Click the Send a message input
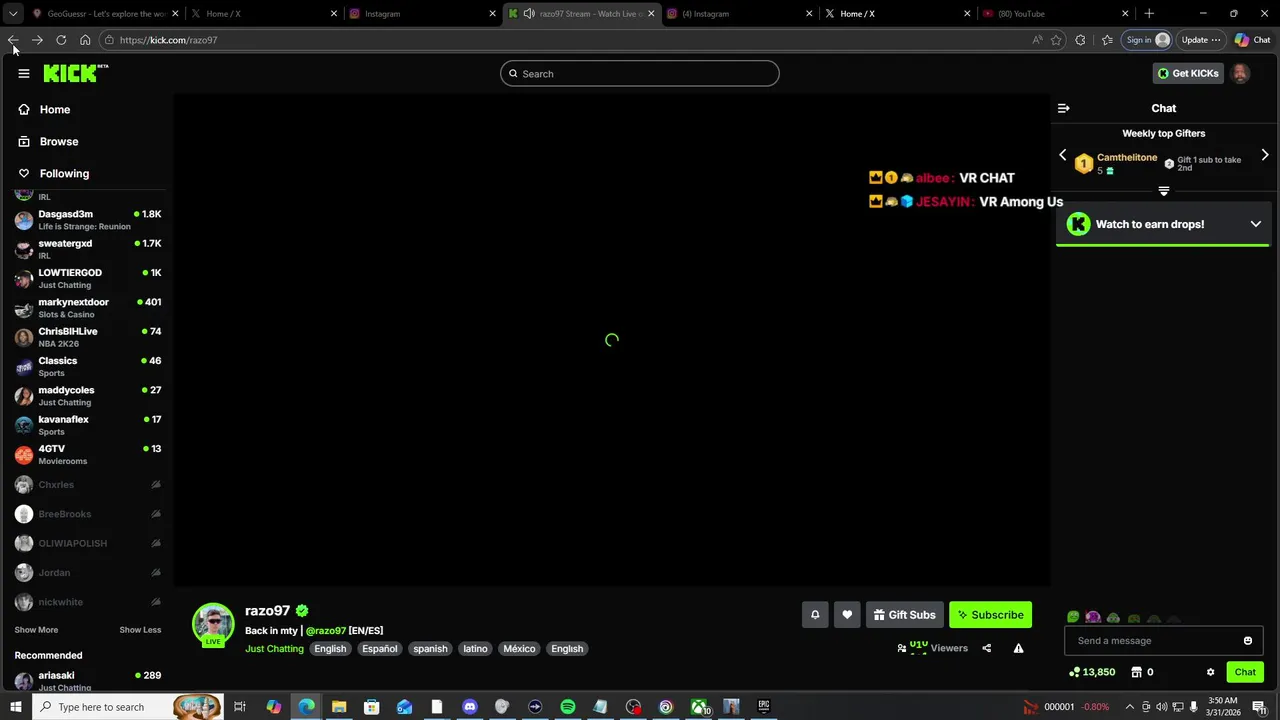This screenshot has width=1280, height=720. [1155, 641]
